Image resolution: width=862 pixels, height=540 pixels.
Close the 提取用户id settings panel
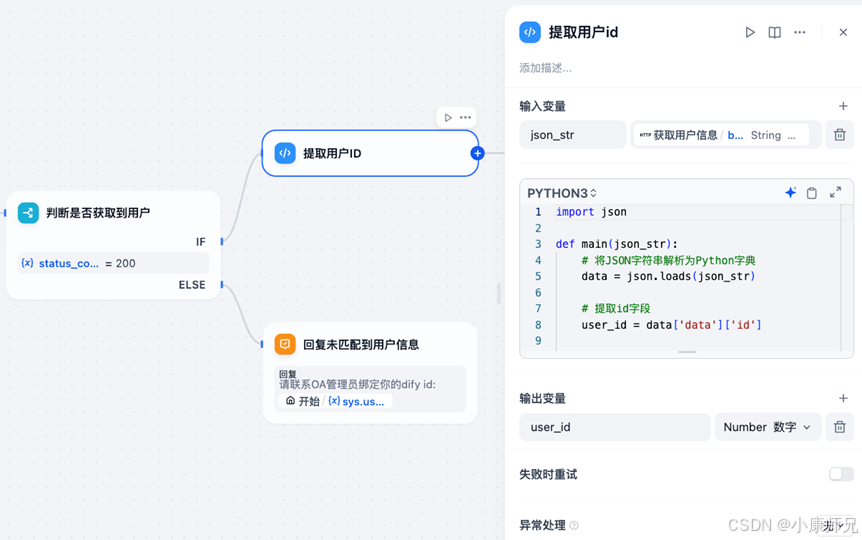(843, 32)
